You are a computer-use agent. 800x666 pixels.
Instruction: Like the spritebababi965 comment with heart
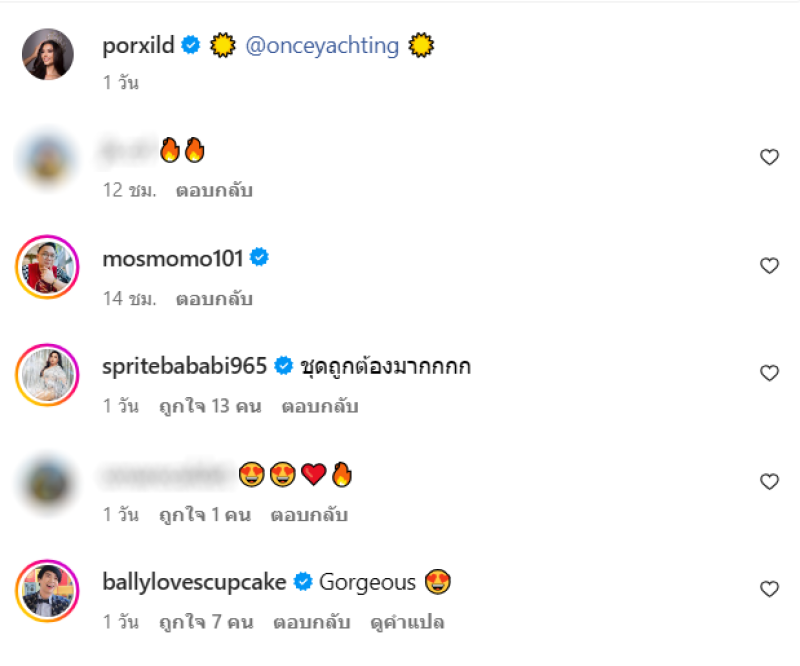769,373
